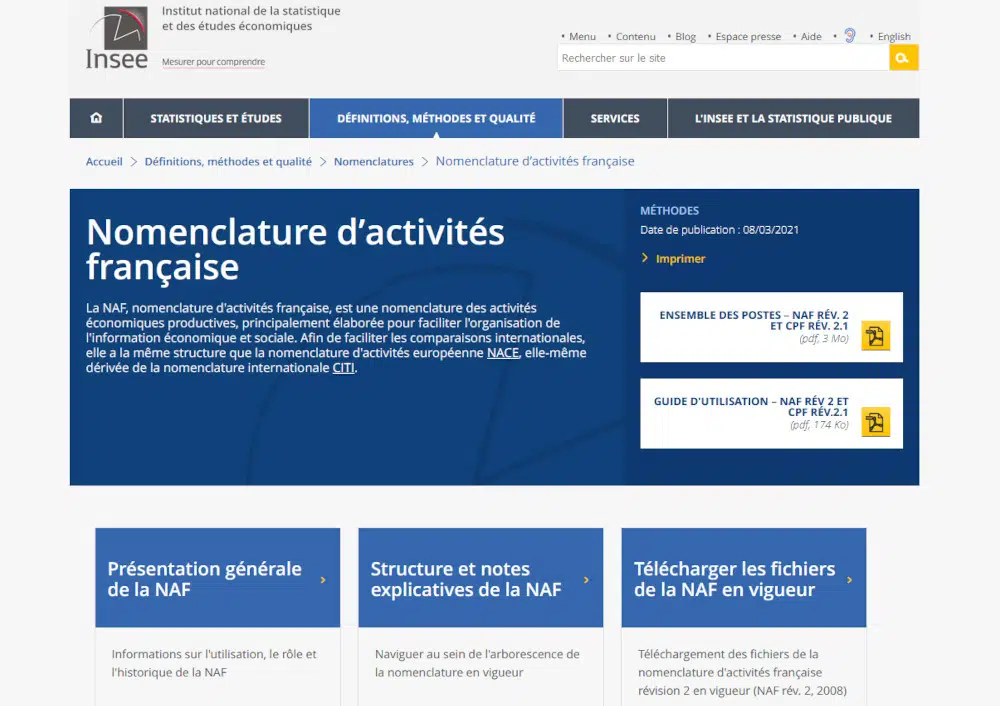Click the Insee logo
This screenshot has height=706, width=1000.
(x=117, y=40)
